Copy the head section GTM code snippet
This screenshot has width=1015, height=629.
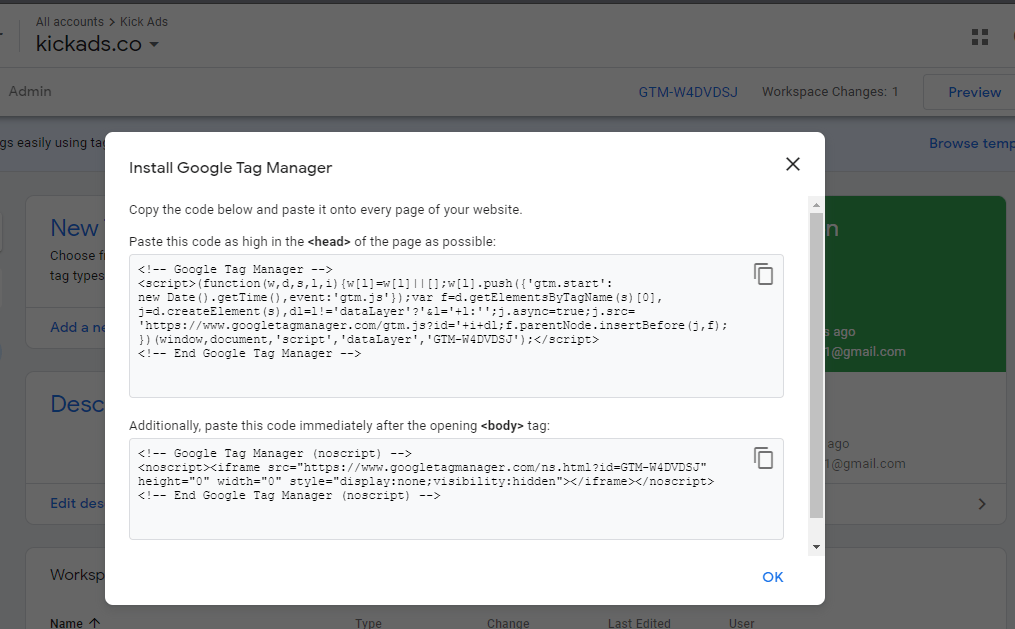pyautogui.click(x=763, y=274)
